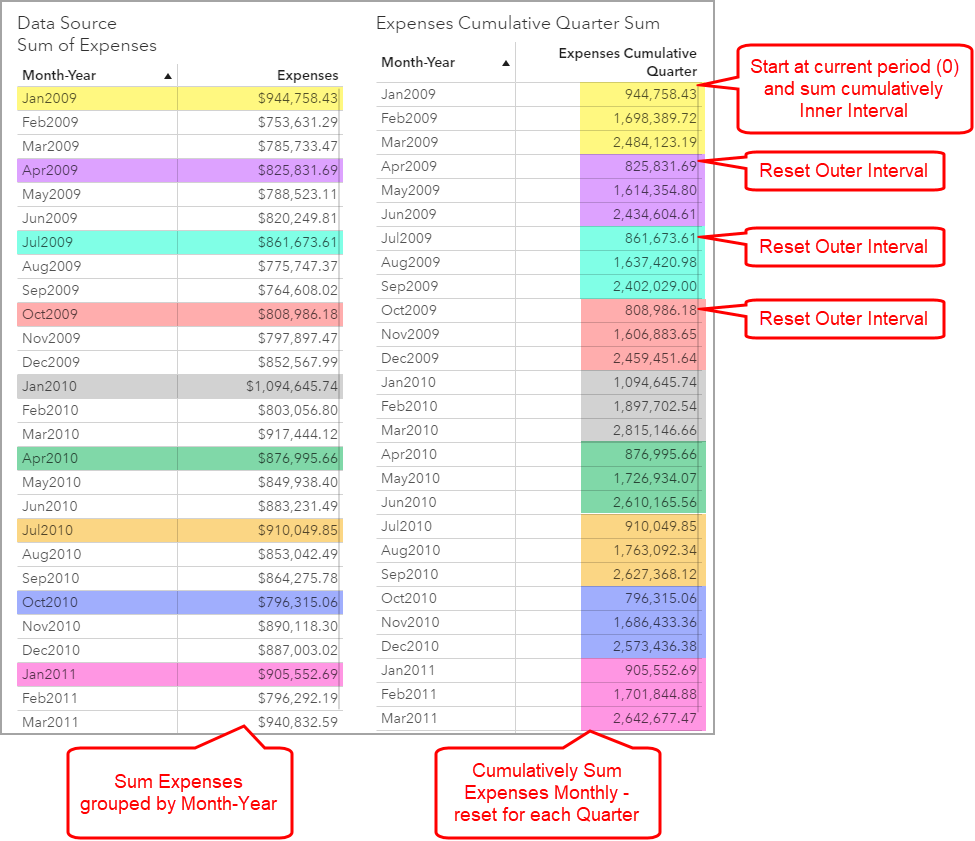
Task: Select the gray $1,094,645.74 expense cell
Action: pos(260,387)
